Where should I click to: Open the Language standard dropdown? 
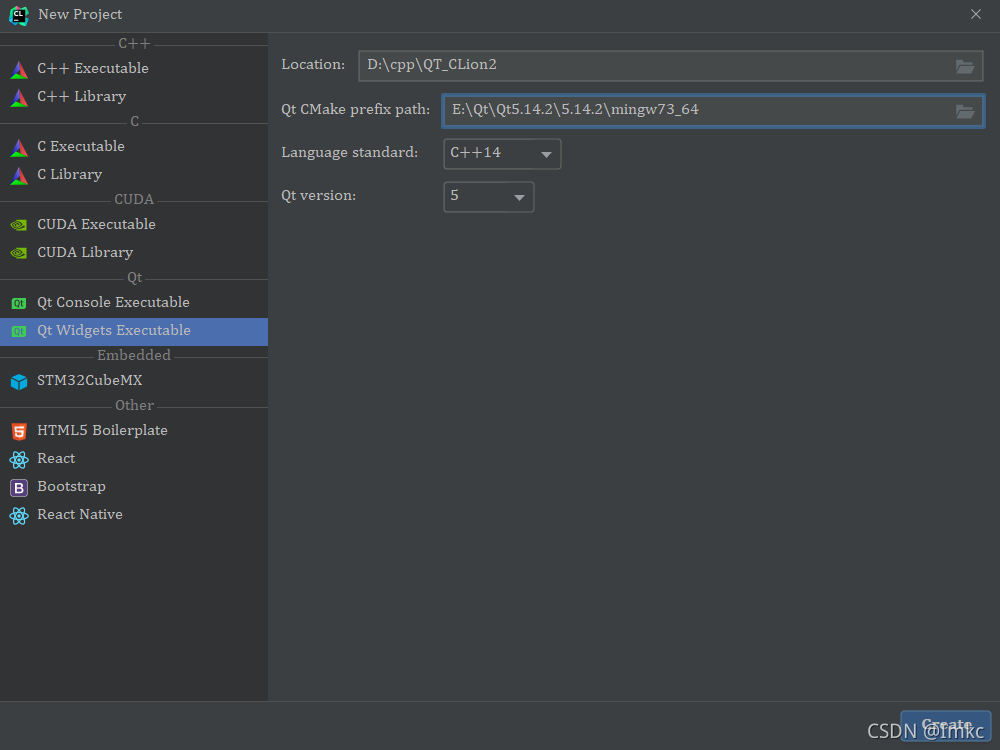(502, 154)
